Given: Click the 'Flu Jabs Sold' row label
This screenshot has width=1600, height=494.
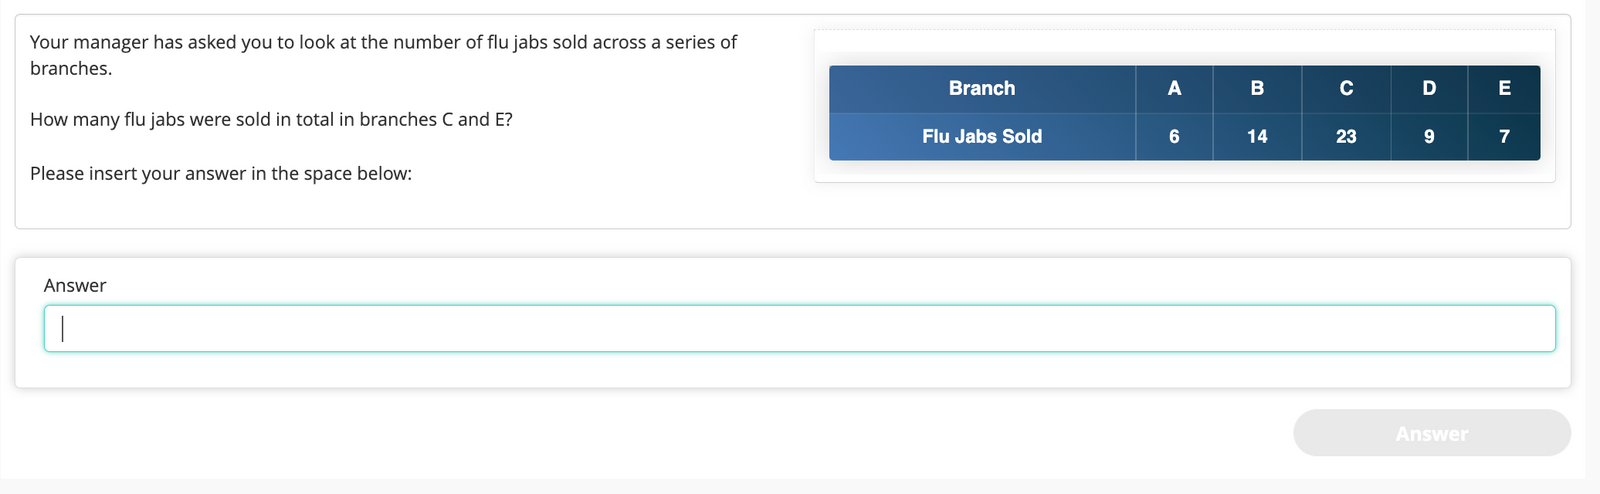Looking at the screenshot, I should click(x=982, y=136).
